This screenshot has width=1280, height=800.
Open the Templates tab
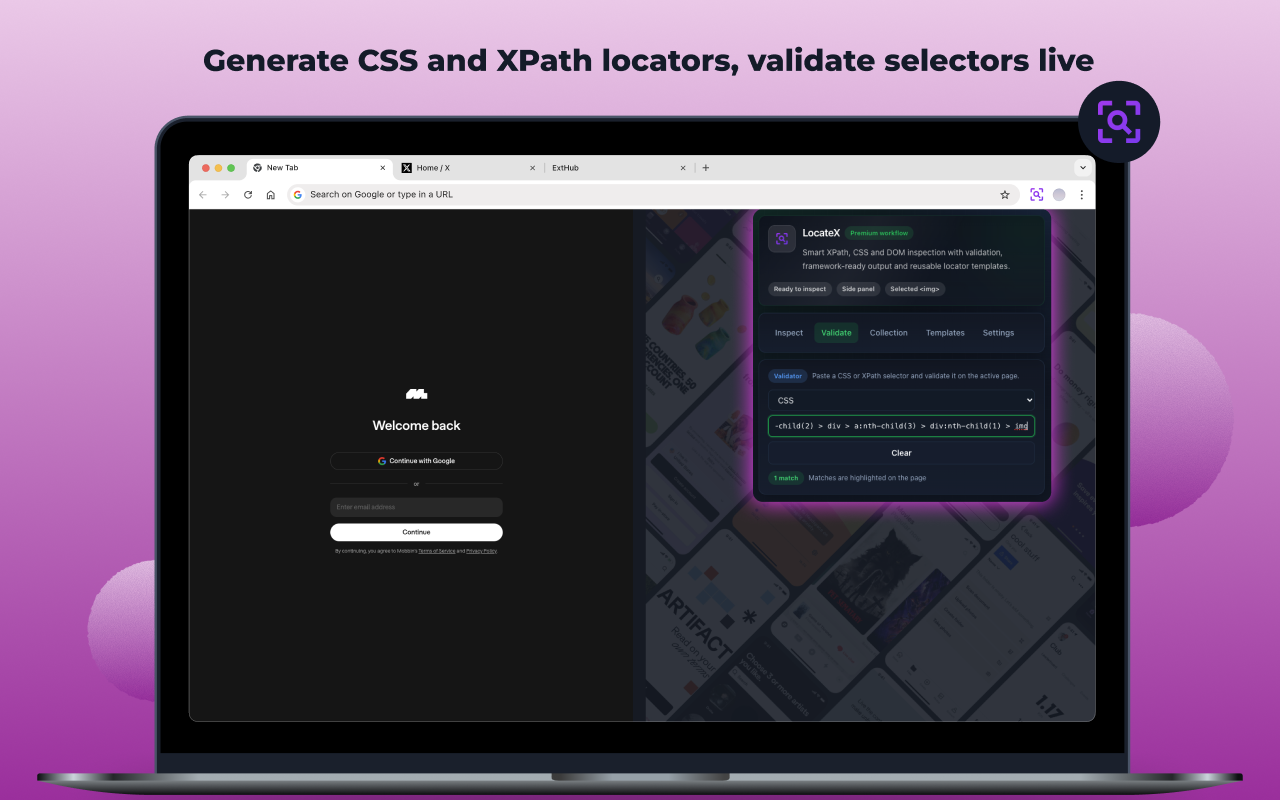click(x=945, y=333)
